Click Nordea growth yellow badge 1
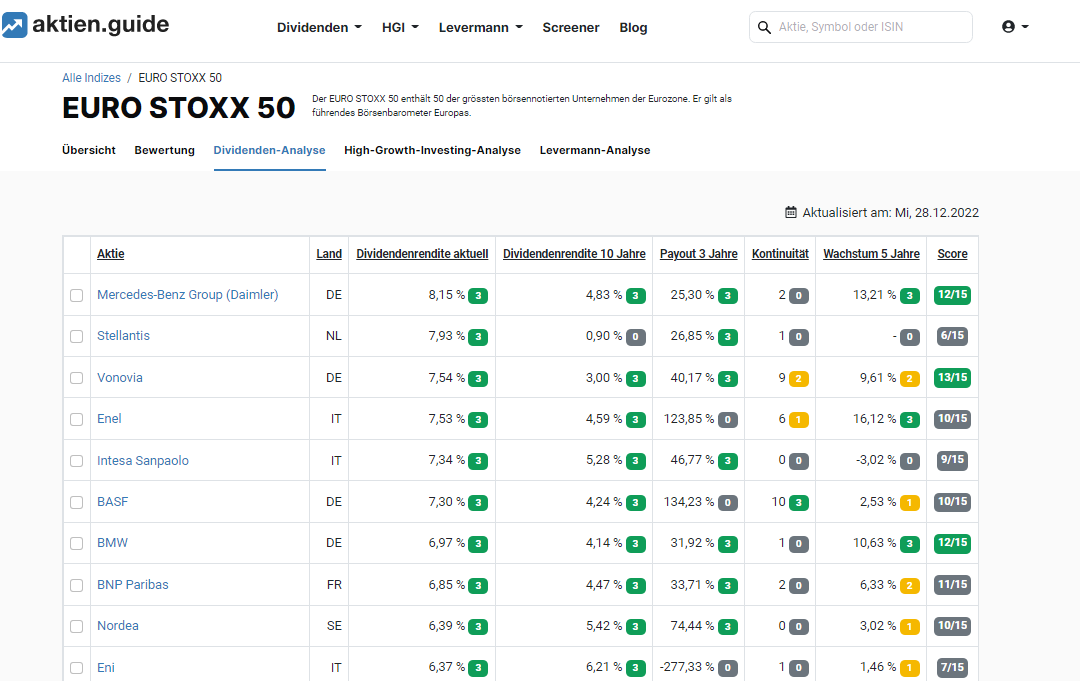Screen dimensions: 1080x681 [910, 627]
